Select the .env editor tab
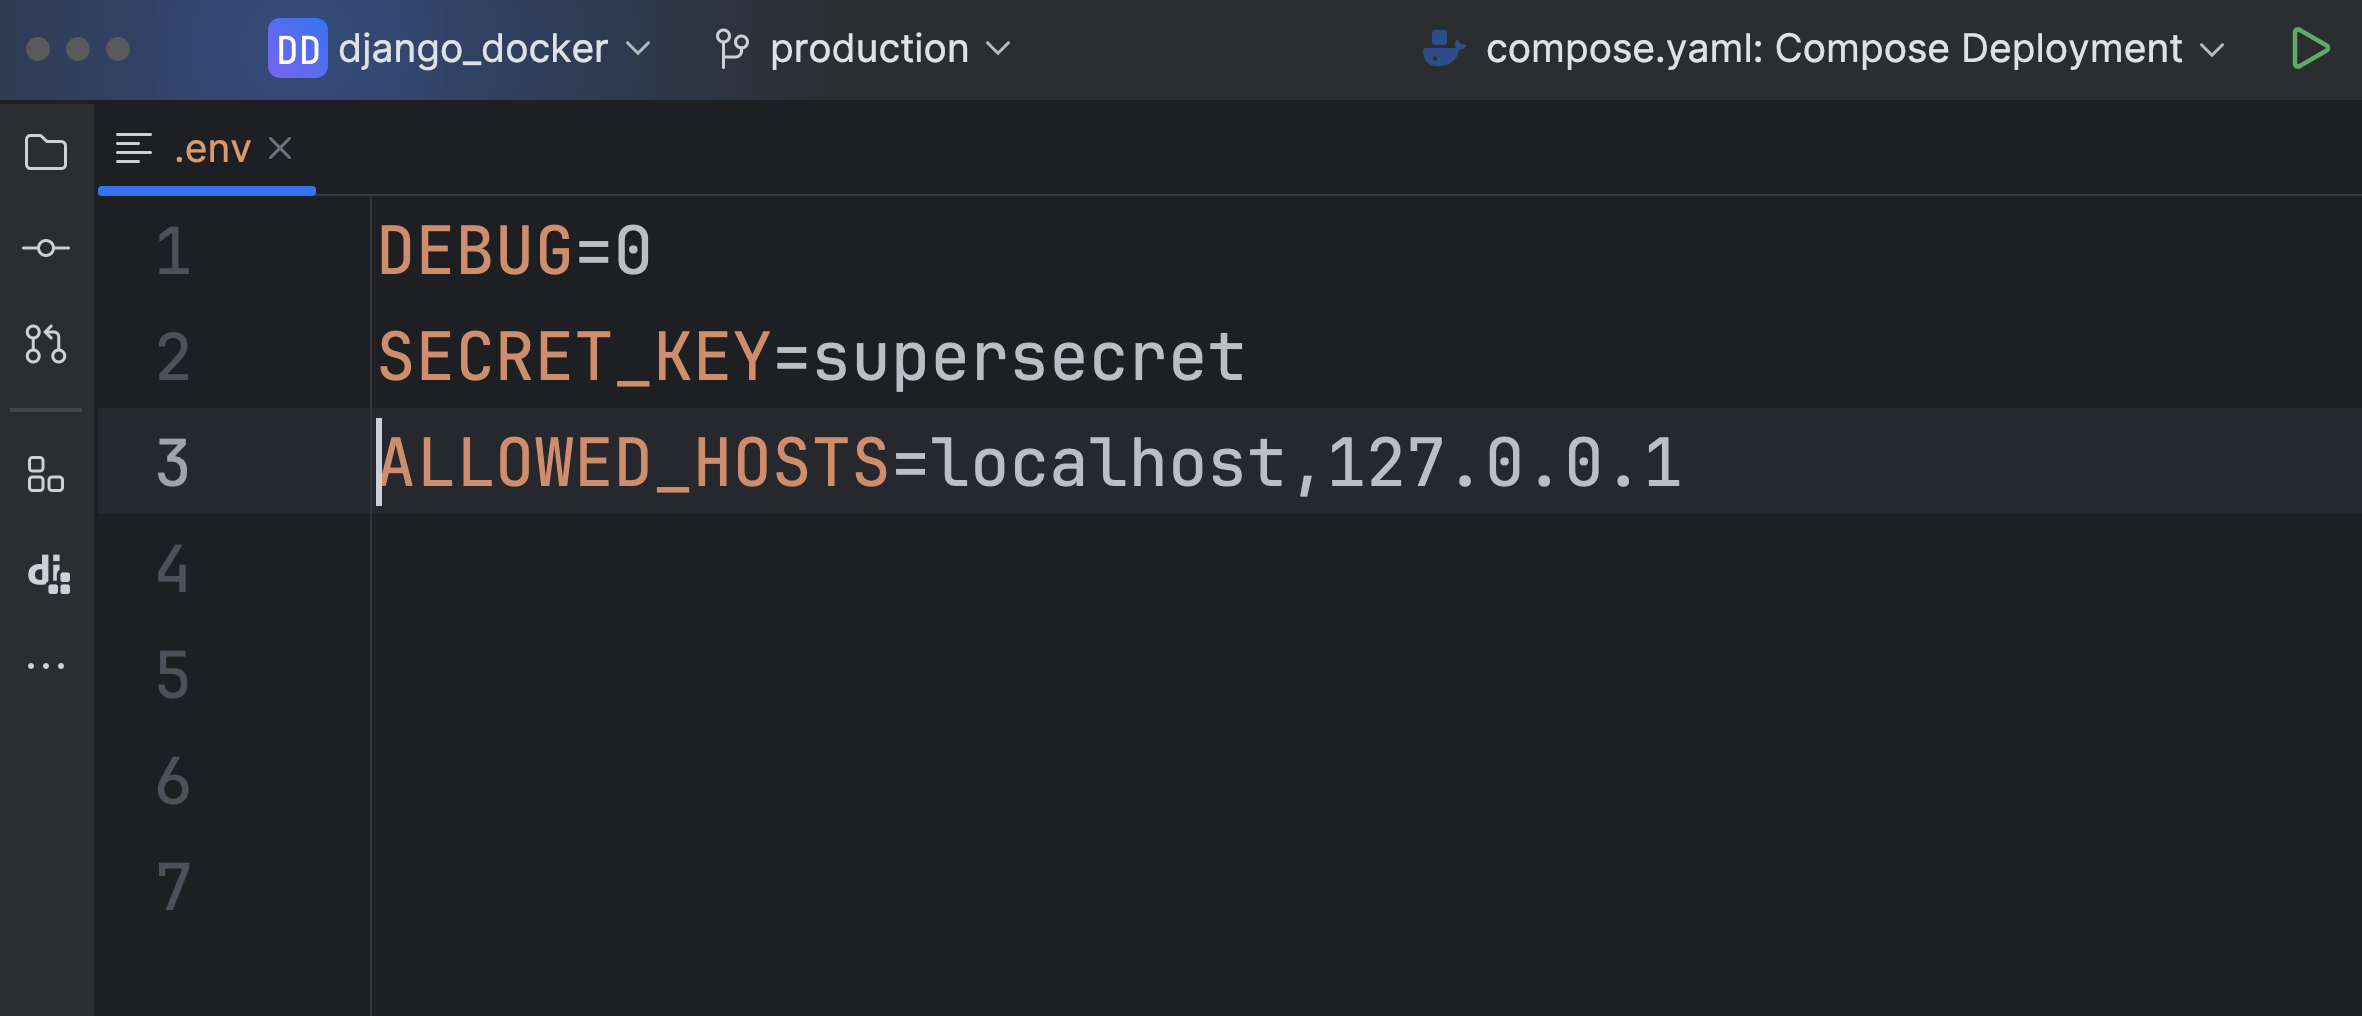 (x=212, y=150)
